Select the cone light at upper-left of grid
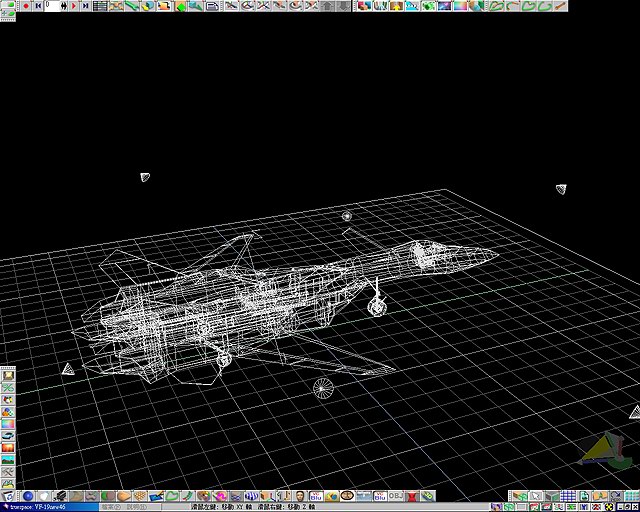The image size is (640, 512). click(145, 177)
